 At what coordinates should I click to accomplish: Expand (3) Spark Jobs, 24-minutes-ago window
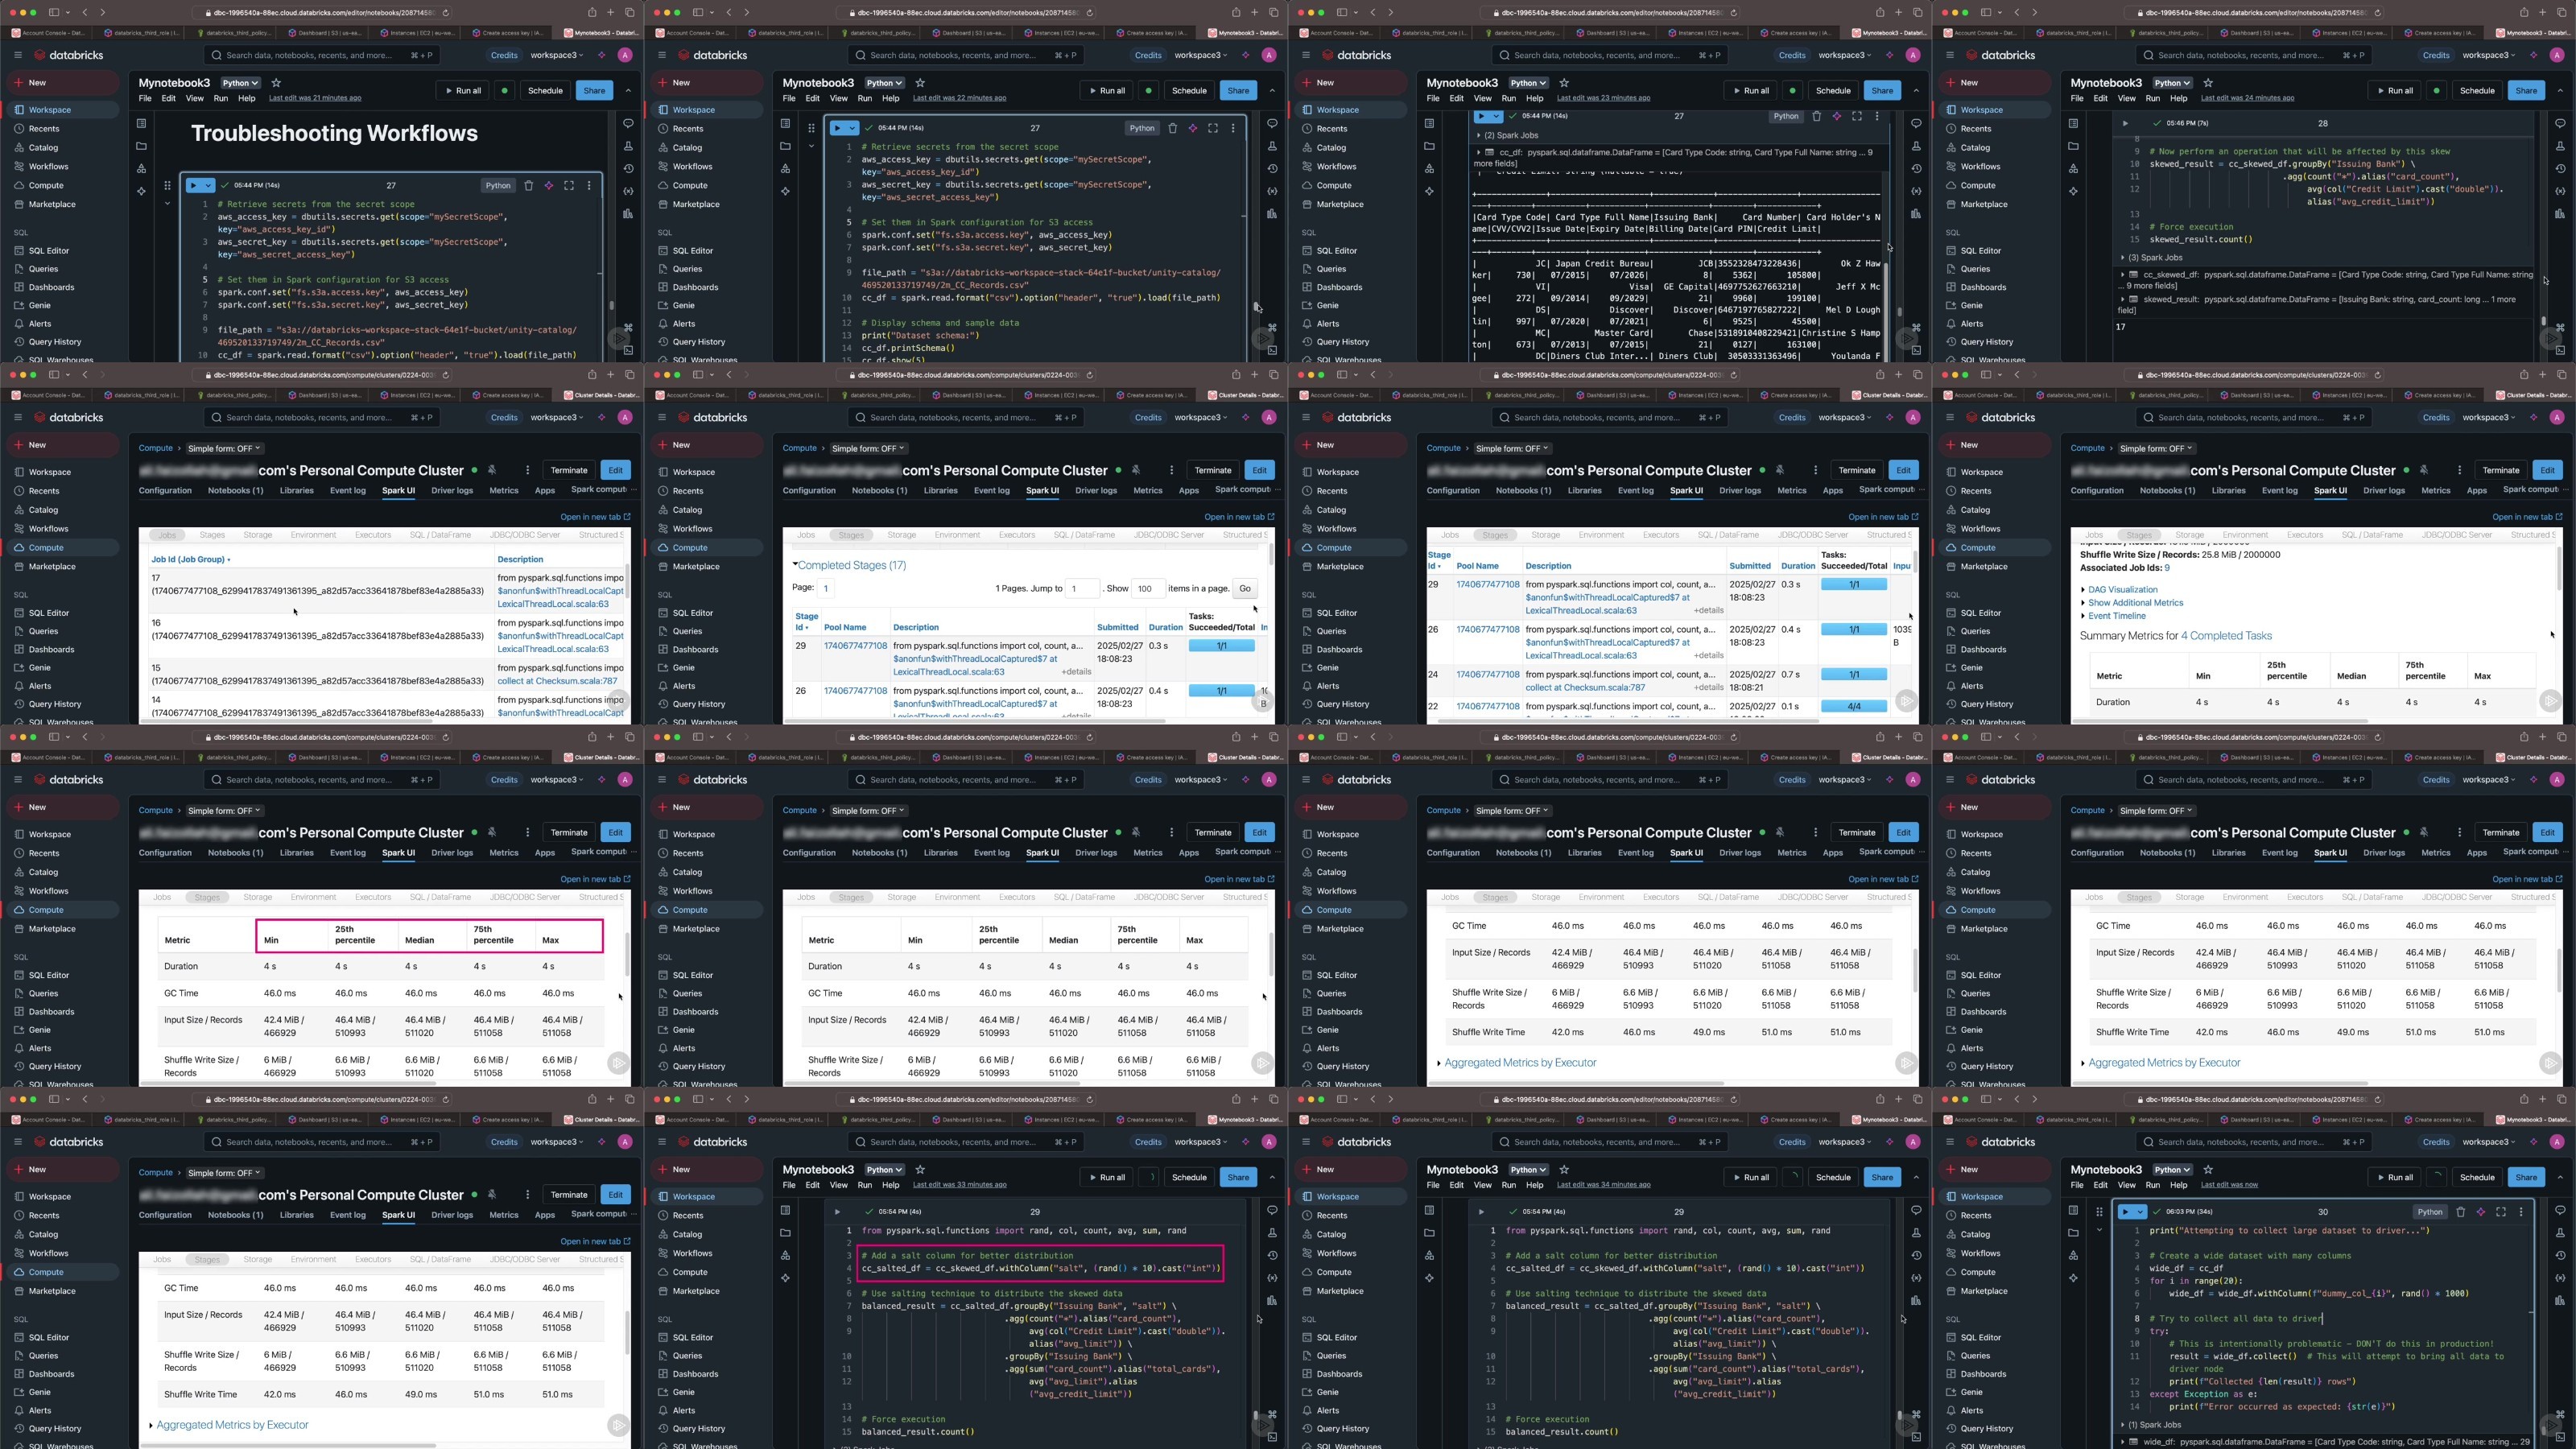tap(2150, 257)
